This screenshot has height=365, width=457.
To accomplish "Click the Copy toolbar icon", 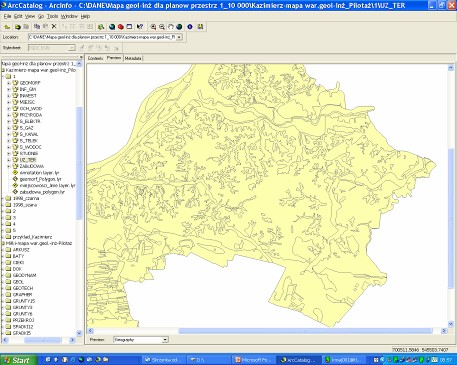I will pyautogui.click(x=37, y=27).
